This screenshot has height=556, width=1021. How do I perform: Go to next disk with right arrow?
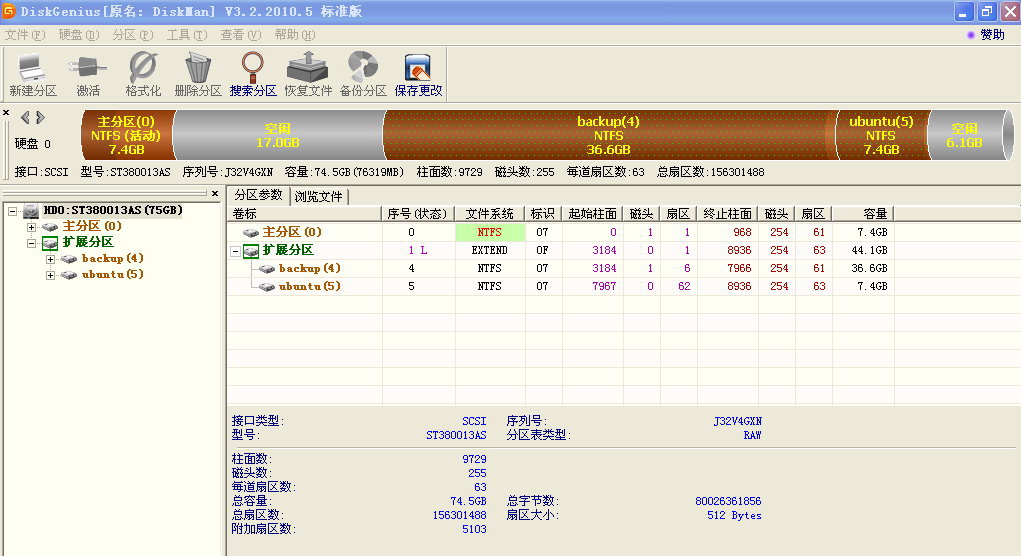tap(40, 117)
